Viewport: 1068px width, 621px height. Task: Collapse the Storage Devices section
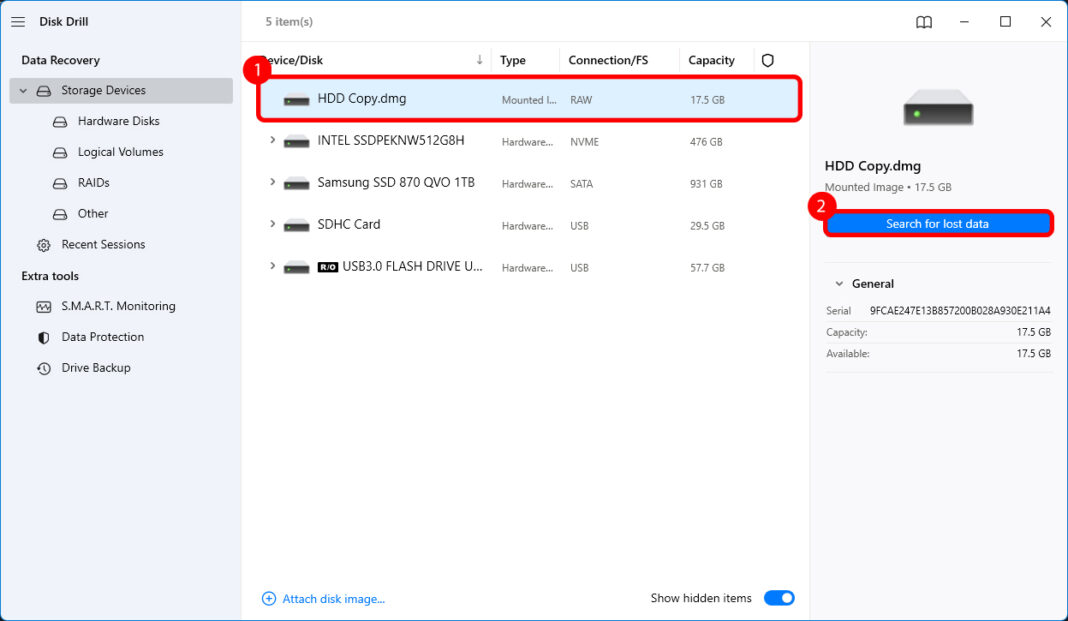tap(22, 90)
